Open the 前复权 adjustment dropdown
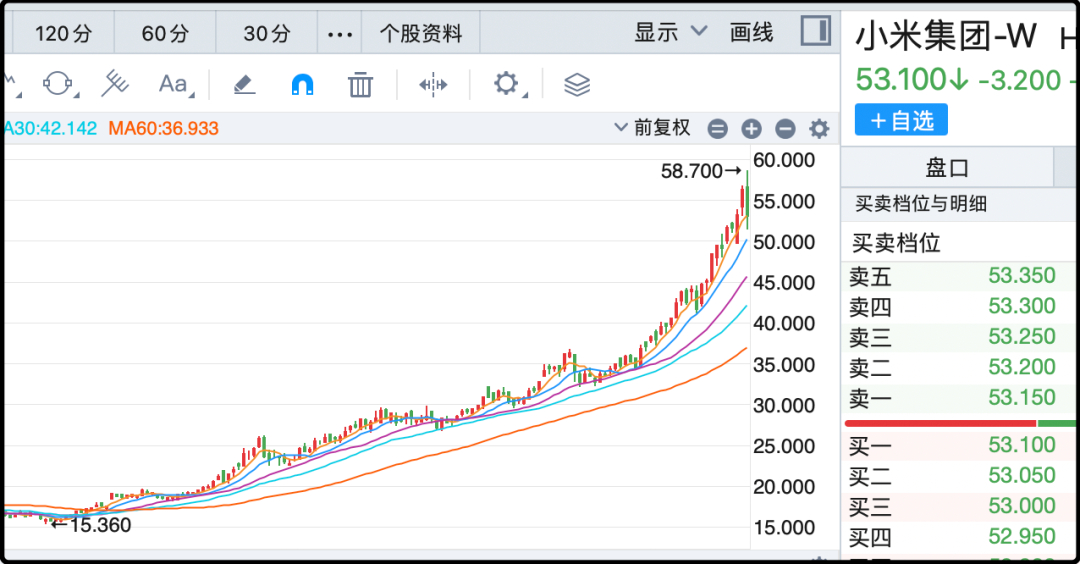 (651, 128)
